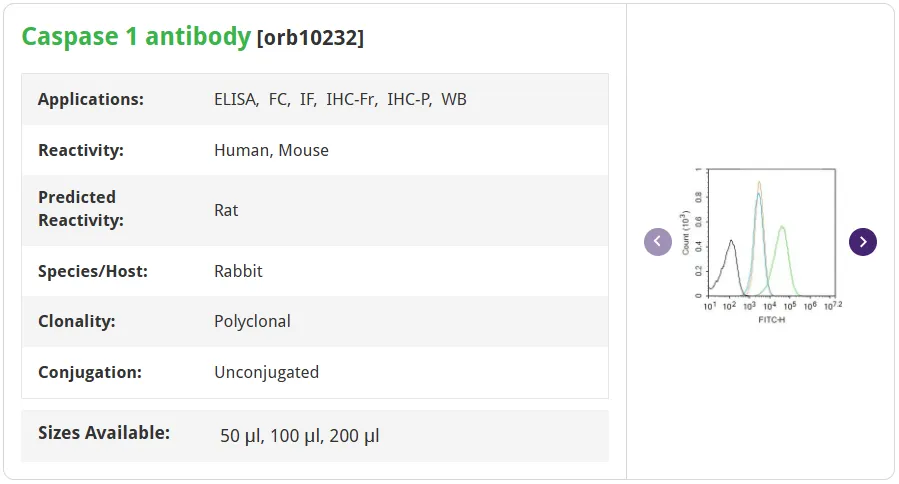Choose the 50 µl size option

coord(241,436)
